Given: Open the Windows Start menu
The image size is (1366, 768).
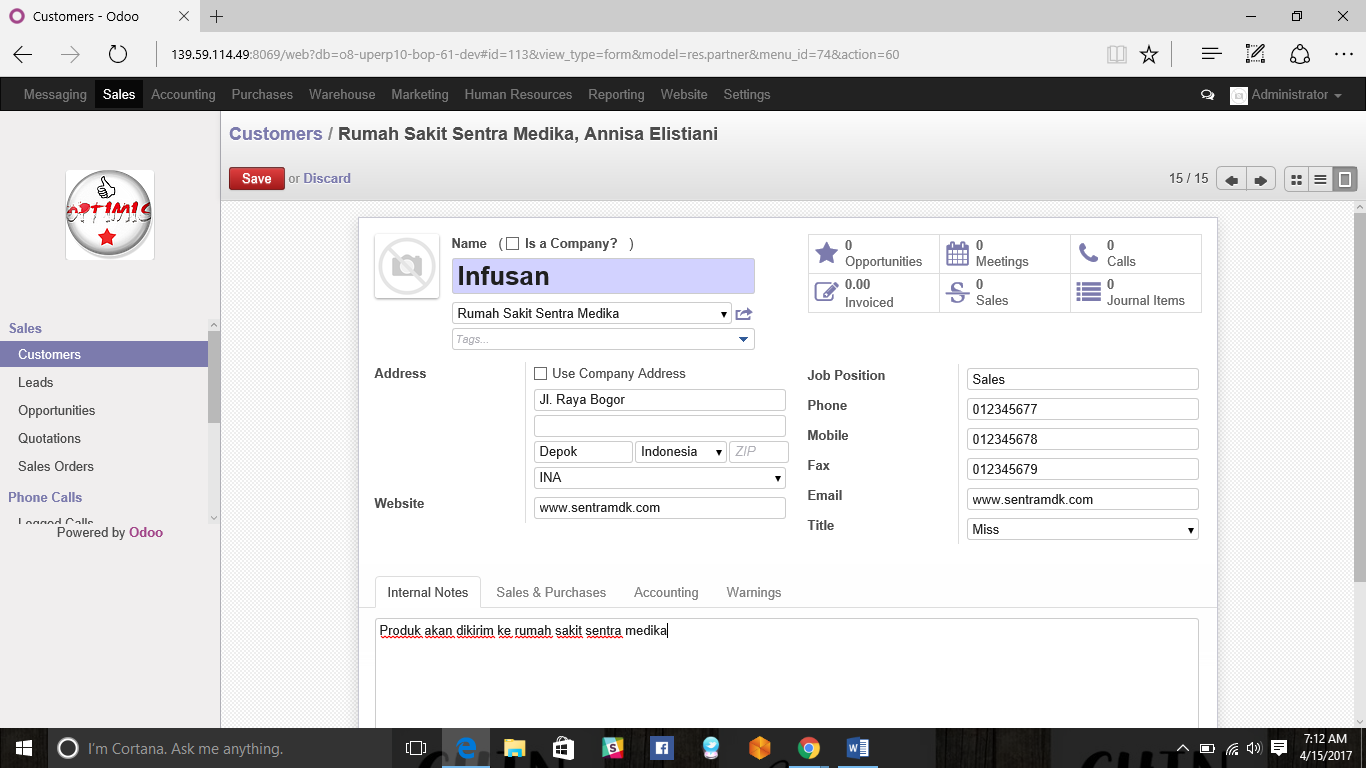Looking at the screenshot, I should click(23, 748).
